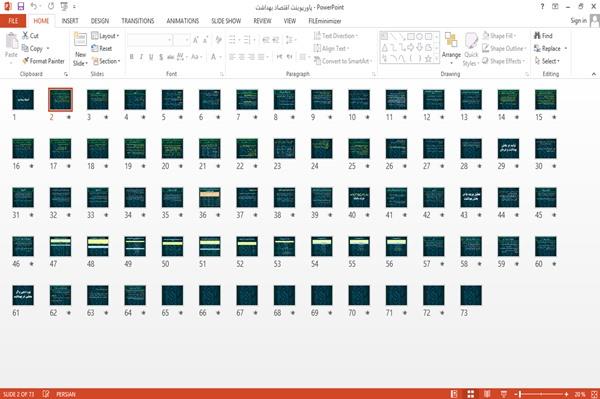Toggle text Shadow formatting
The image size is (600, 399).
tap(161, 57)
